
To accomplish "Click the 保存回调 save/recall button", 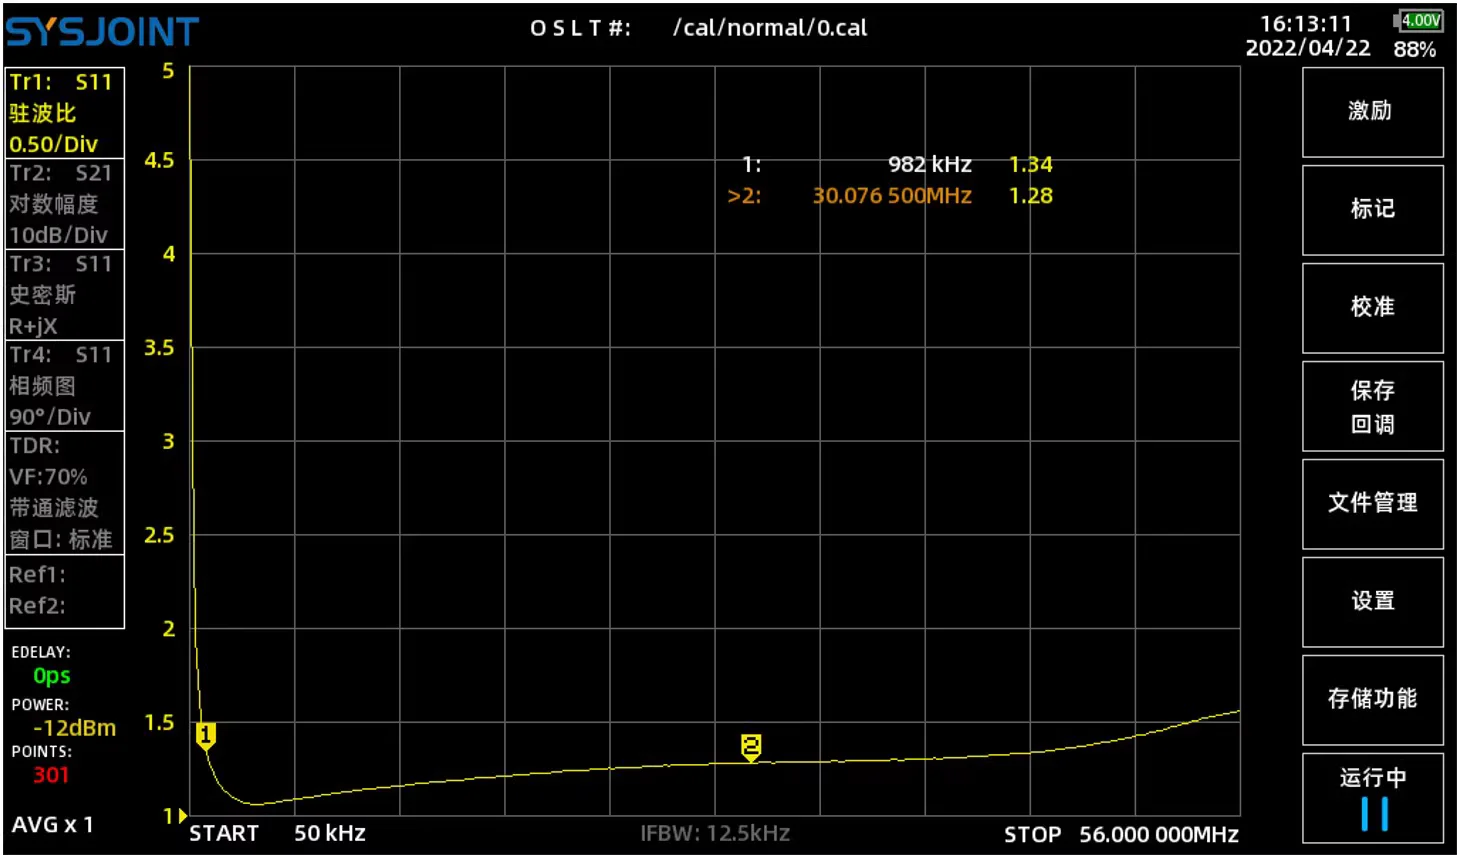I will point(1372,406).
